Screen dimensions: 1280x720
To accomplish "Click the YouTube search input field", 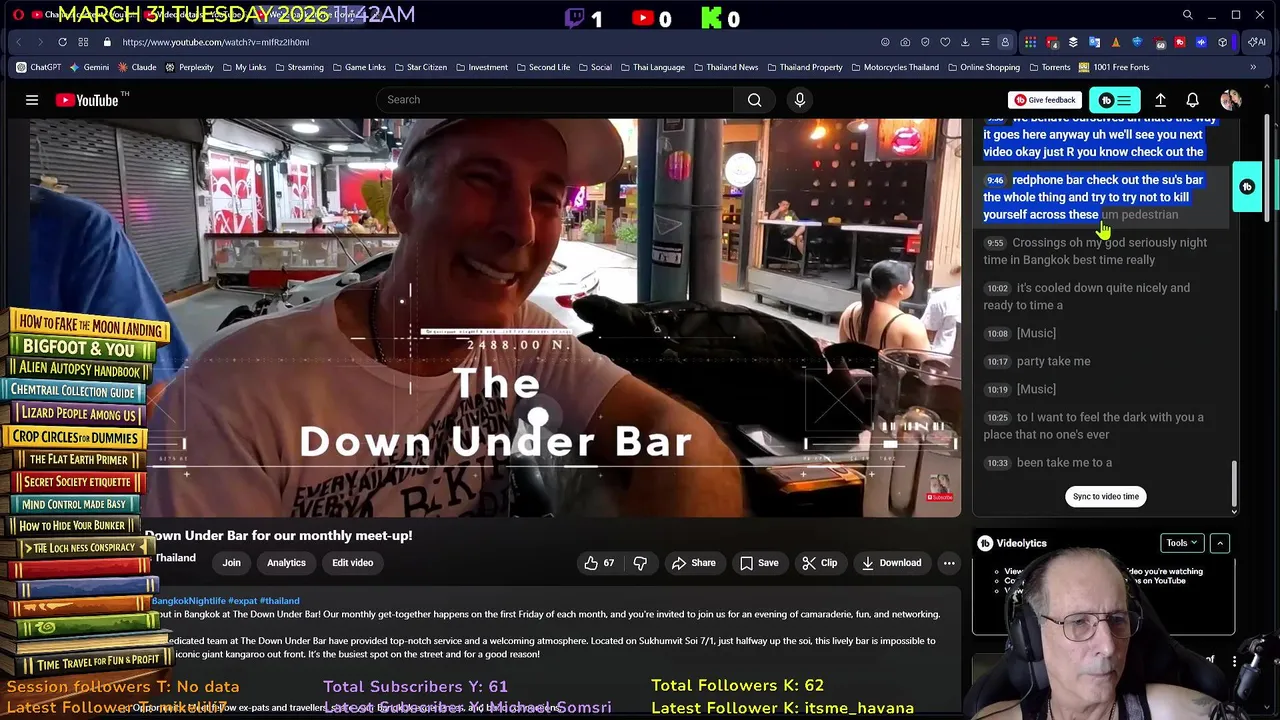I will pos(555,100).
